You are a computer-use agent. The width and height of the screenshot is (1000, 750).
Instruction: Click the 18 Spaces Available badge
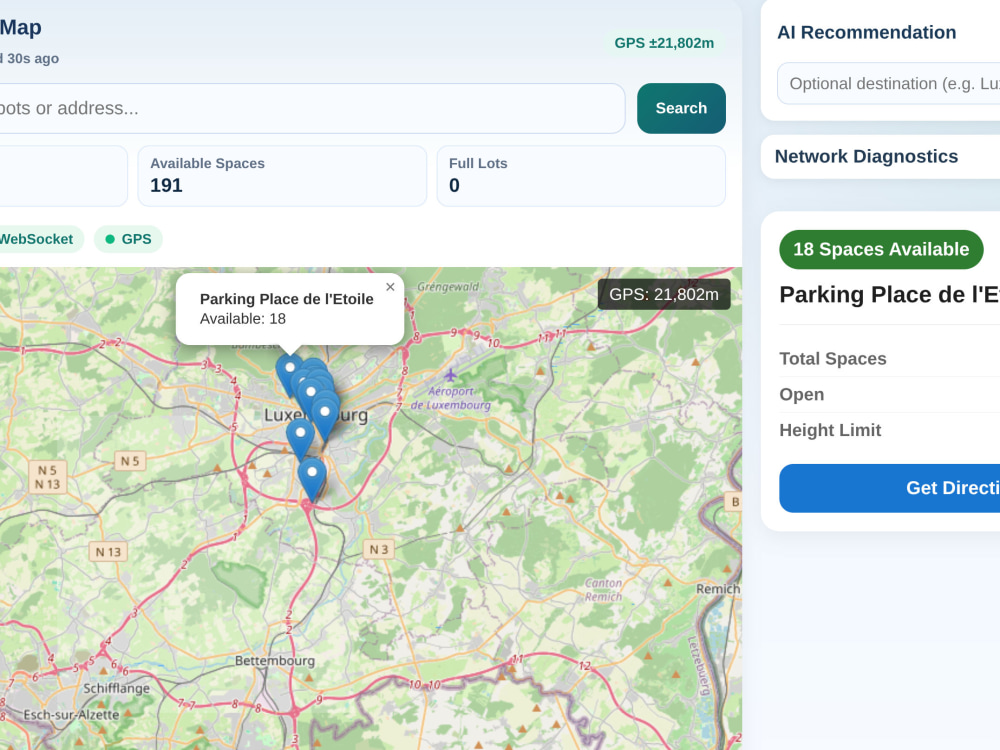[881, 249]
